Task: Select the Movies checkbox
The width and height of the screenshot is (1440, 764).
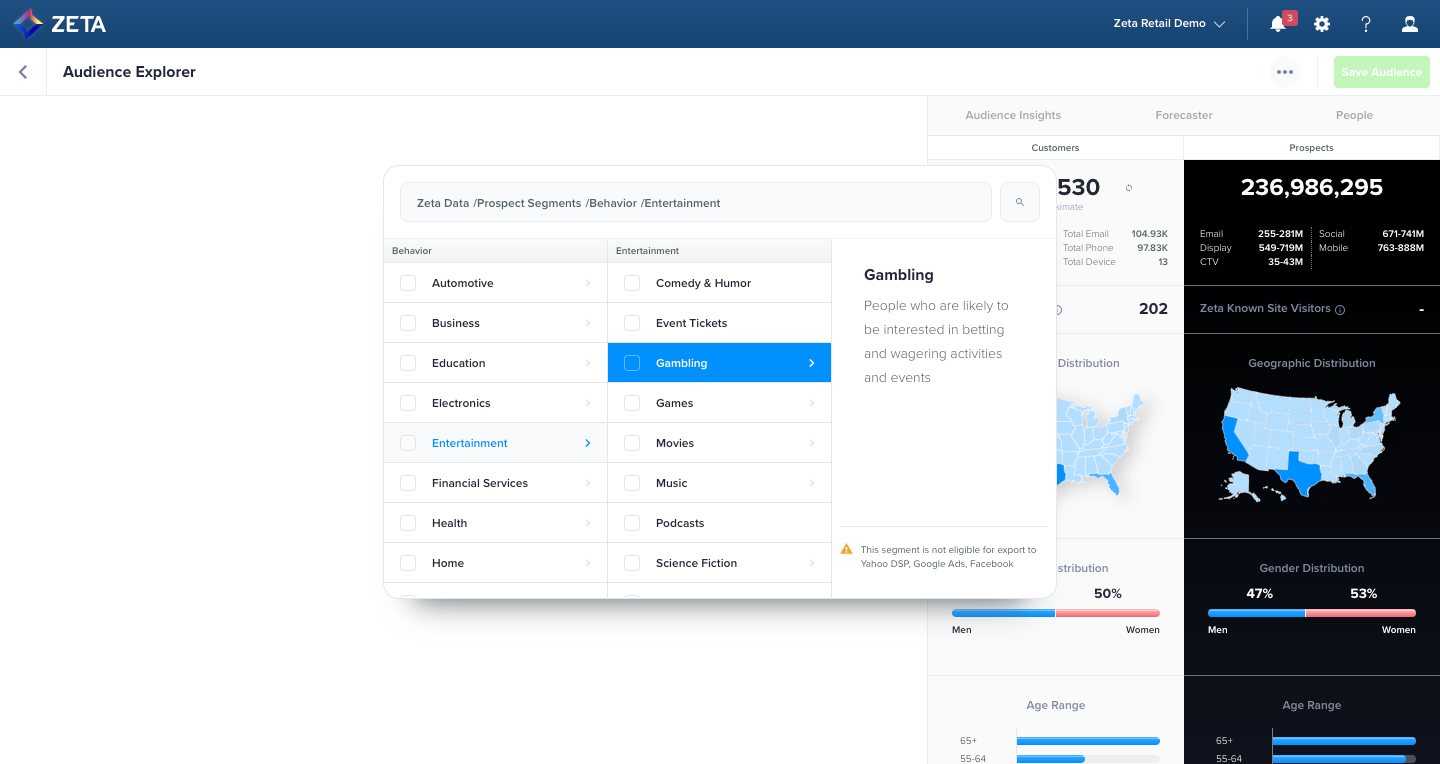Action: [632, 442]
